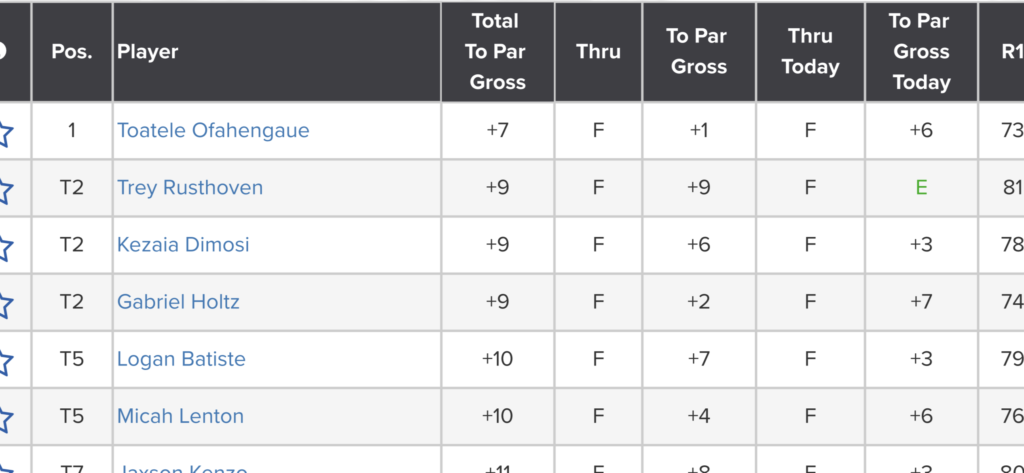Open Trey Rusthoven player link
This screenshot has width=1024, height=473.
tap(190, 187)
